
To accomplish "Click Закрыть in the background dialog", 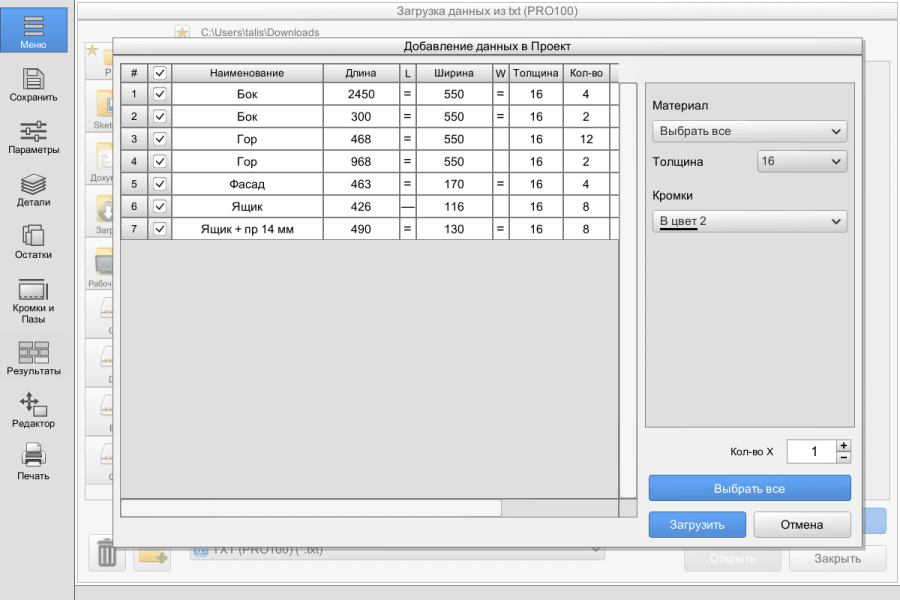I will [x=837, y=559].
